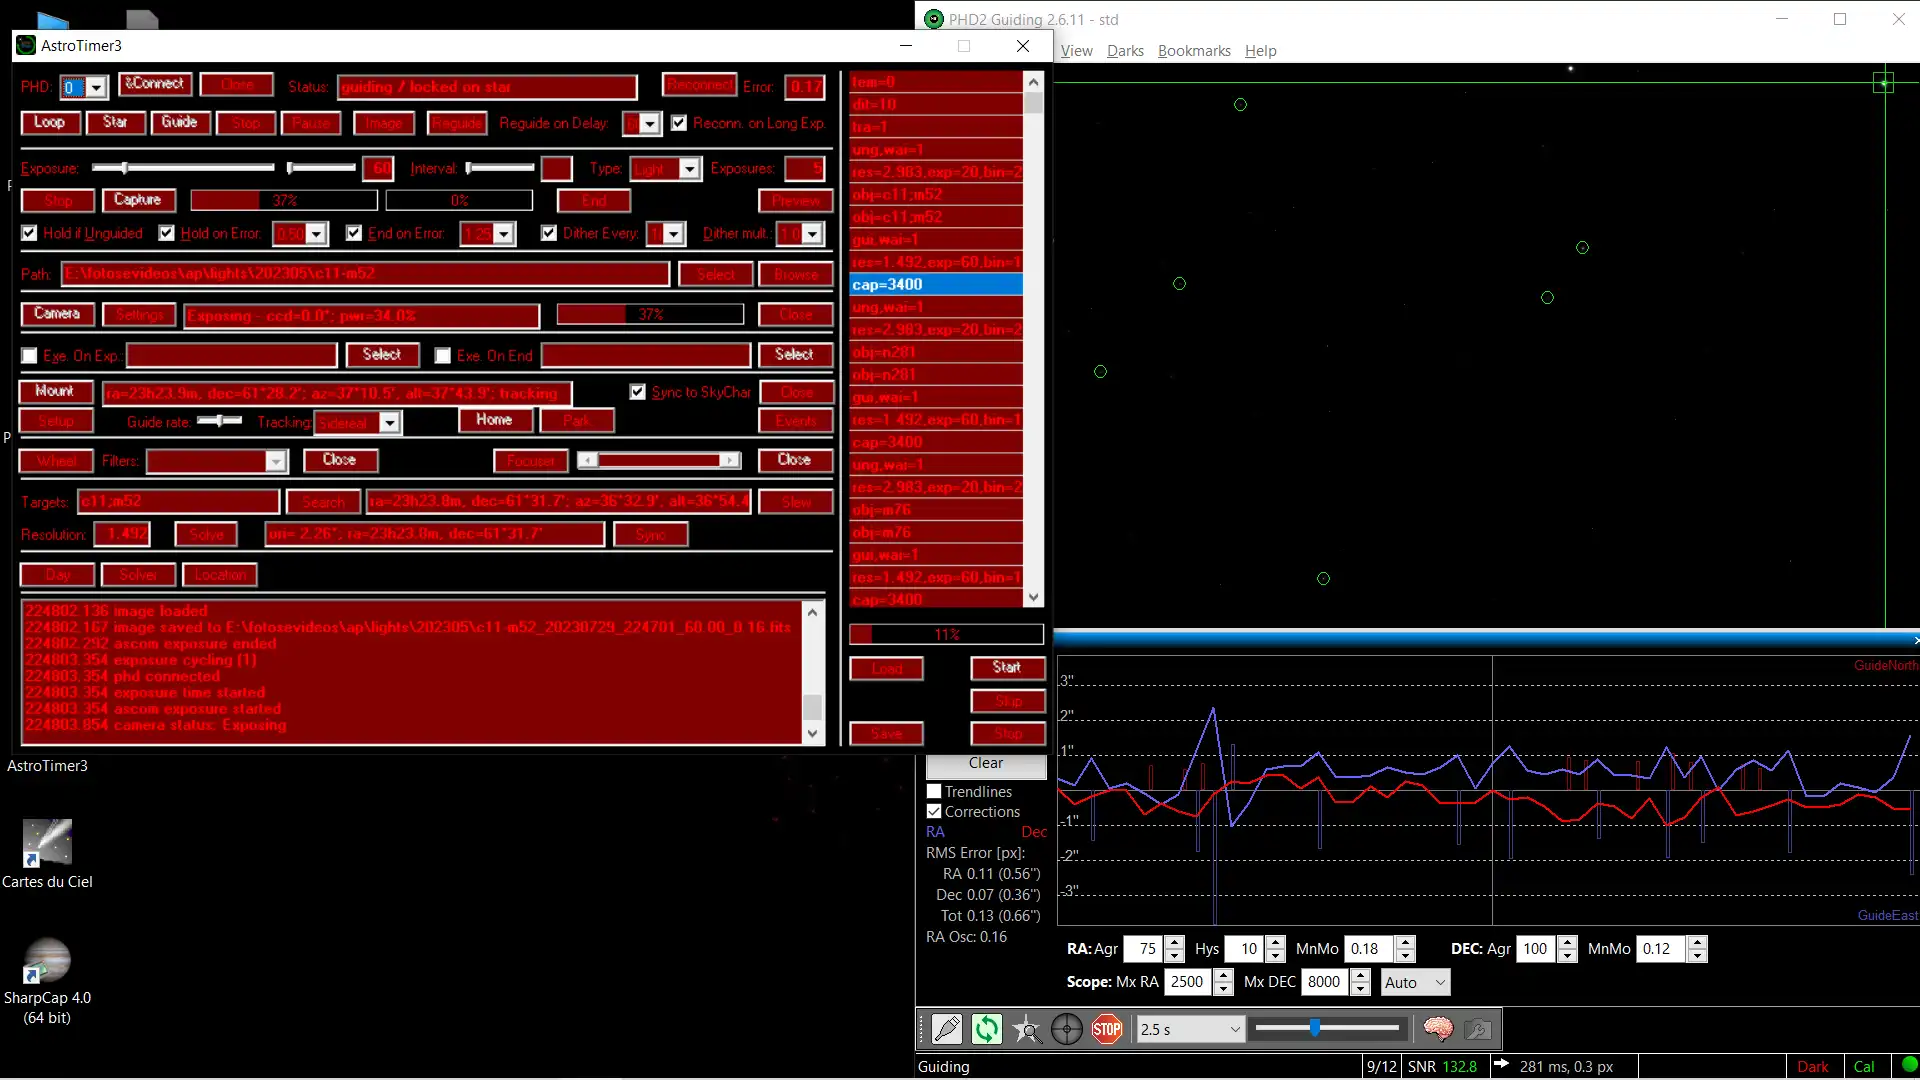1920x1080 pixels.
Task: Click log panel scrollbar up arrow
Action: [x=812, y=612]
